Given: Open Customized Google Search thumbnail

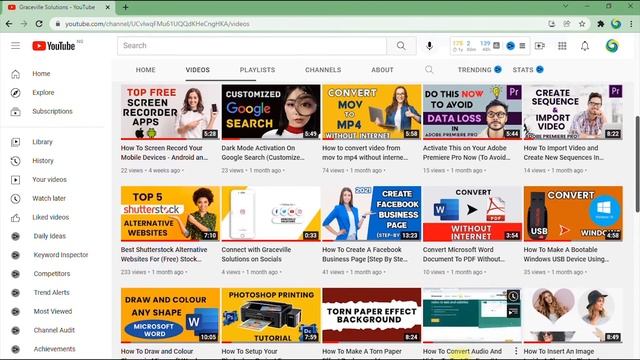Looking at the screenshot, I should click(x=271, y=112).
